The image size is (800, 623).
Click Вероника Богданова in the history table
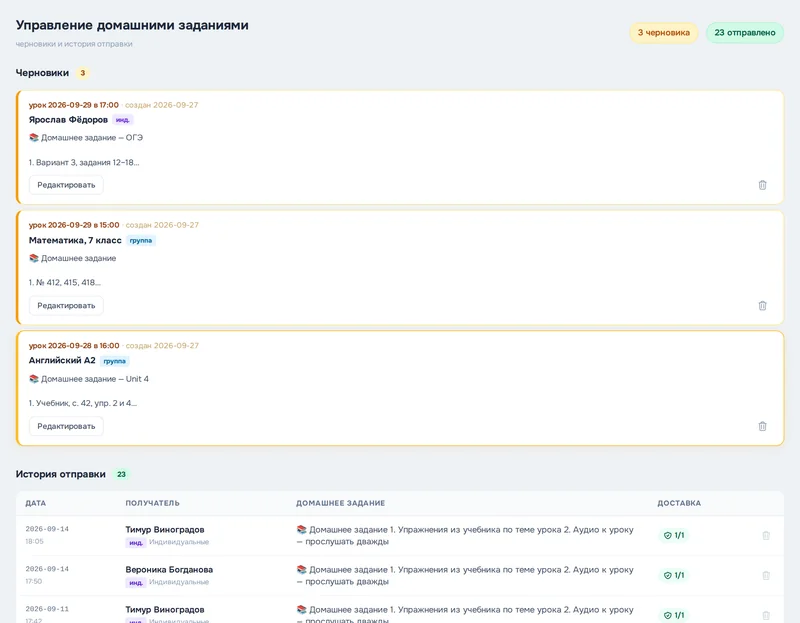169,569
